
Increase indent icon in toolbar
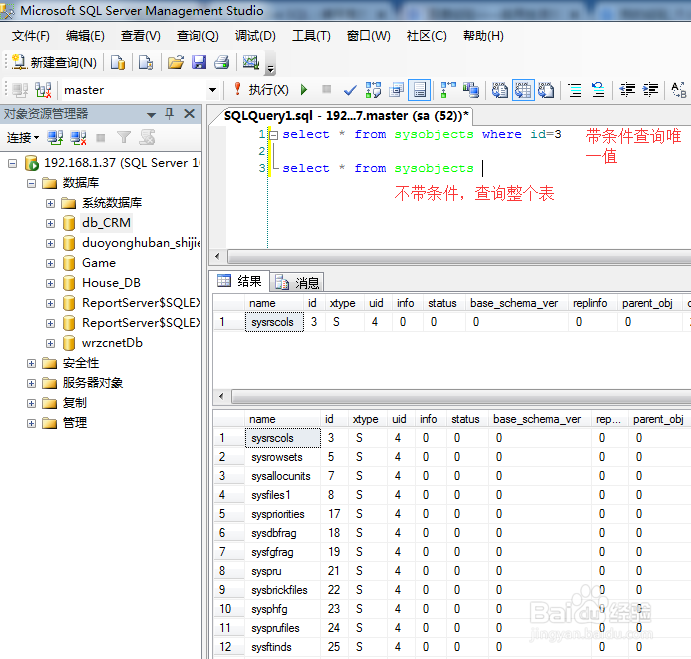click(650, 90)
